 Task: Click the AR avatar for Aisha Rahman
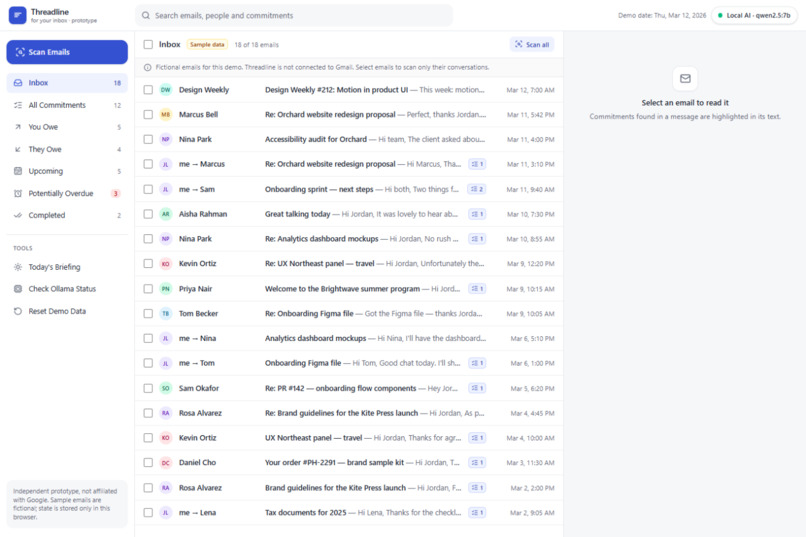pyautogui.click(x=166, y=214)
